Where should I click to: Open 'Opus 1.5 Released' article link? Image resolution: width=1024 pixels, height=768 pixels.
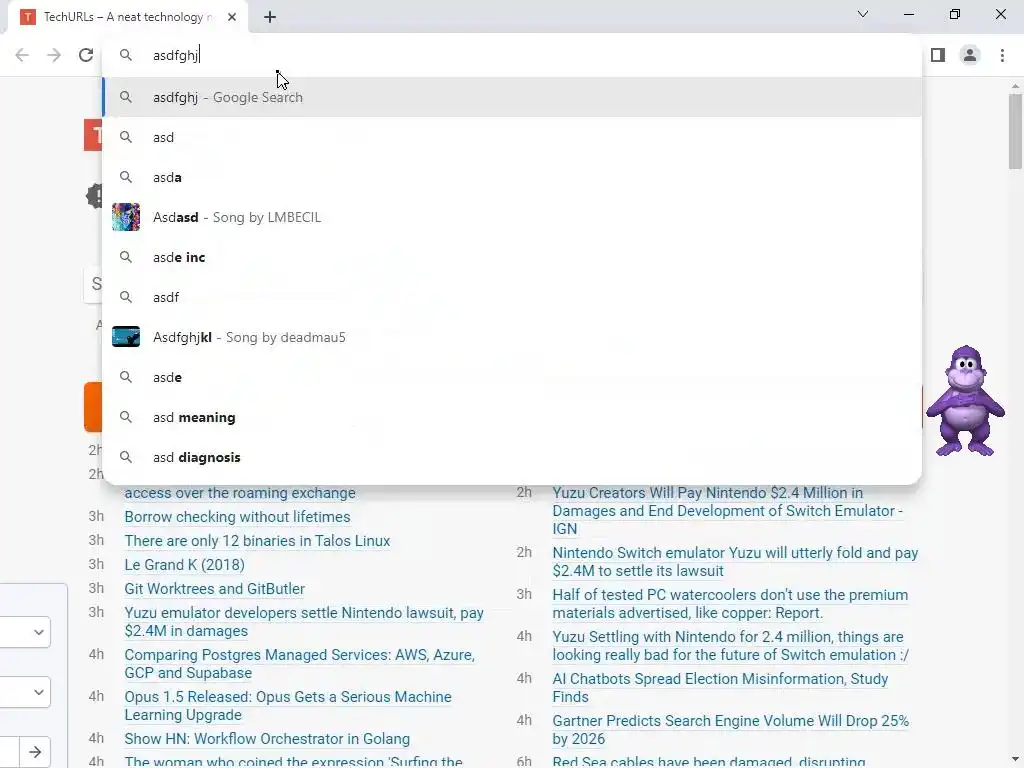pyautogui.click(x=287, y=705)
